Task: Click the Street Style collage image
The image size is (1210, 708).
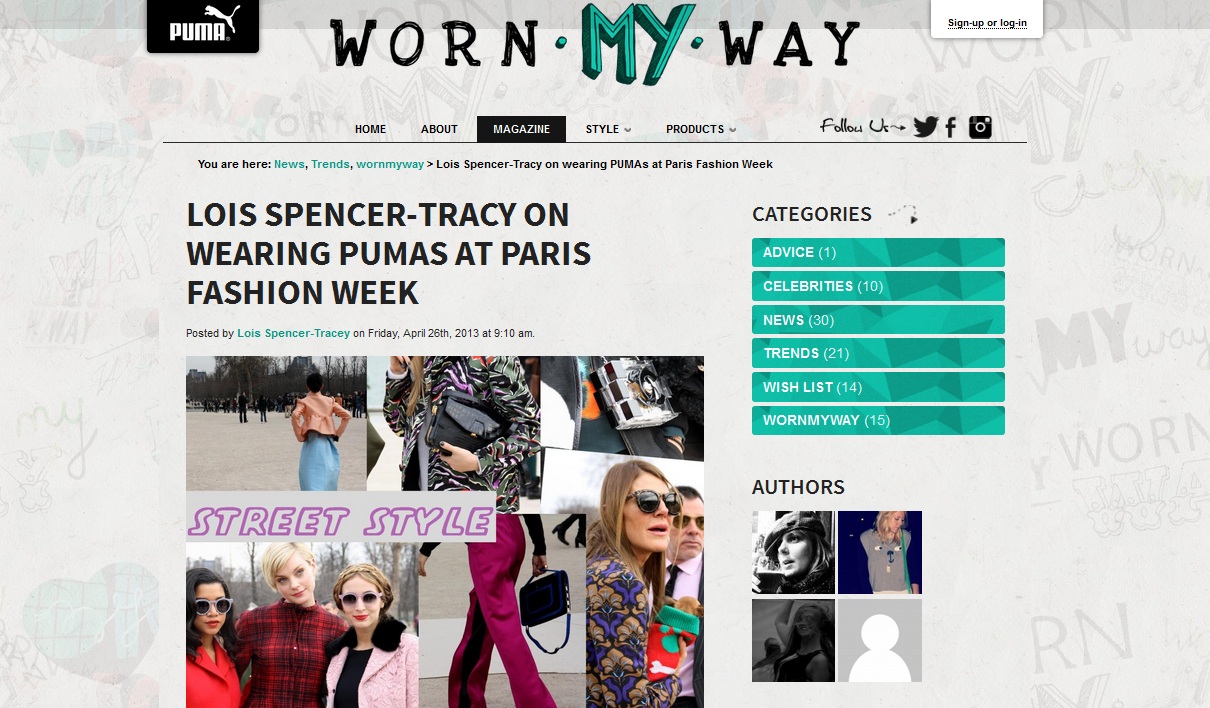Action: 445,532
